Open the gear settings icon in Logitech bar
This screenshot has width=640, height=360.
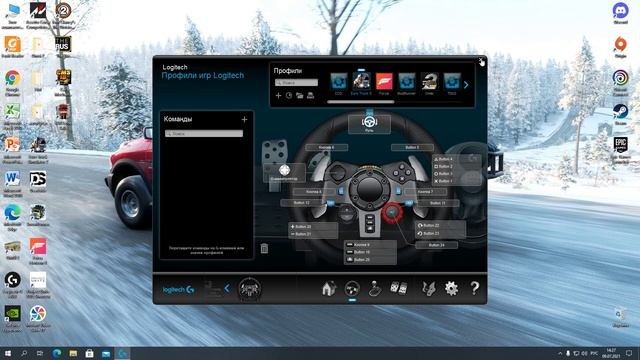pos(451,289)
